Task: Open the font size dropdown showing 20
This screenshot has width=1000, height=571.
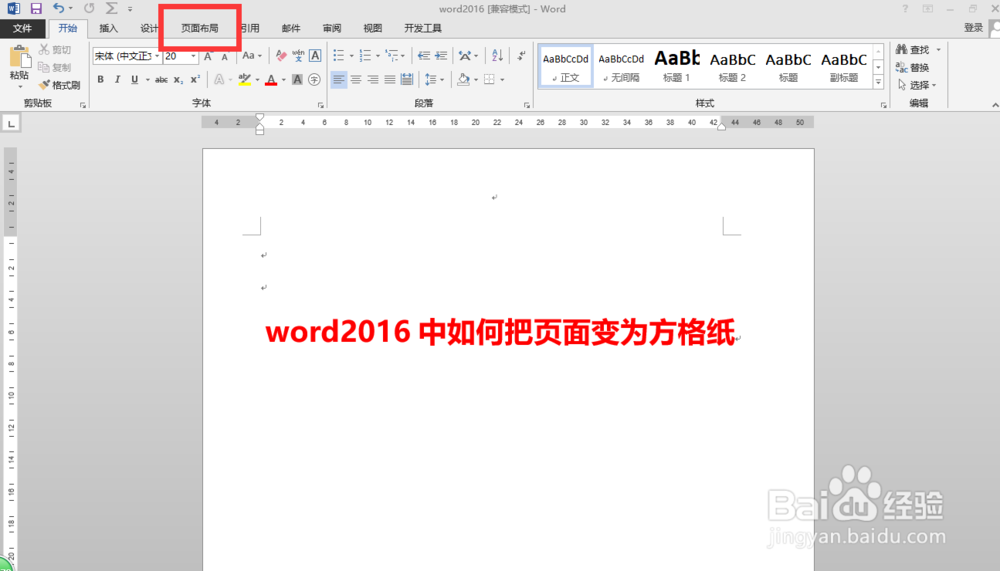Action: point(193,56)
